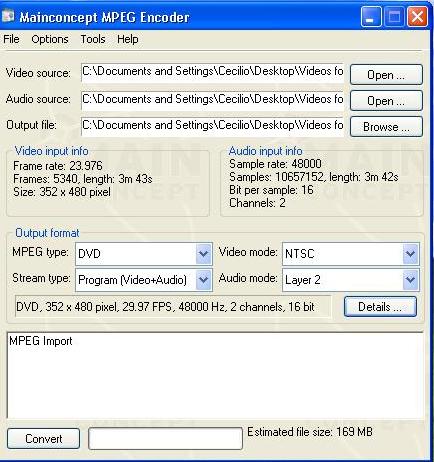Expand the Stream type dropdown arrow
The image size is (434, 462).
pos(203,280)
